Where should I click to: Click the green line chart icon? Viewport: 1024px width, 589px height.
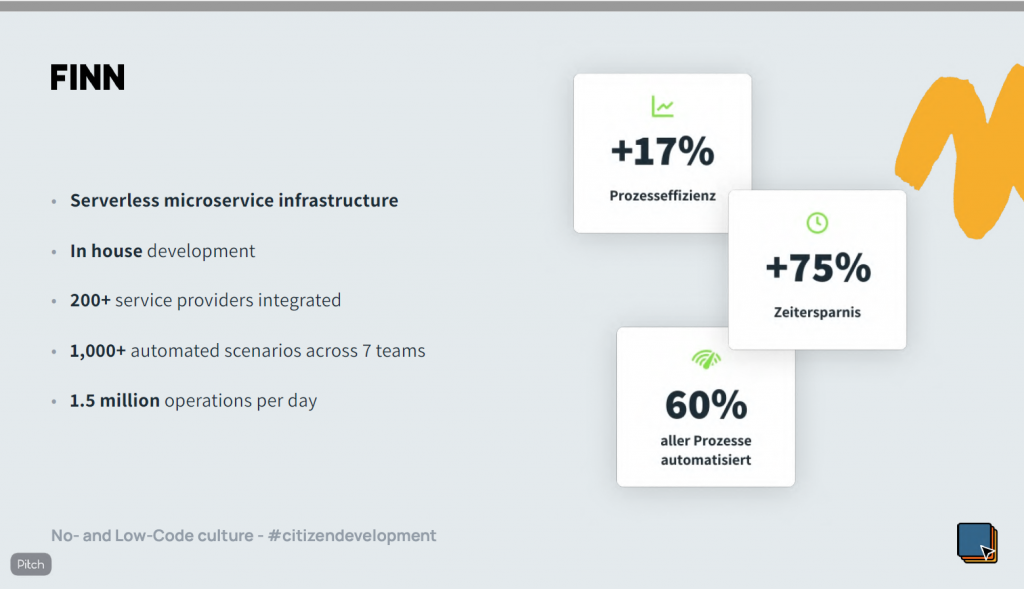(662, 106)
